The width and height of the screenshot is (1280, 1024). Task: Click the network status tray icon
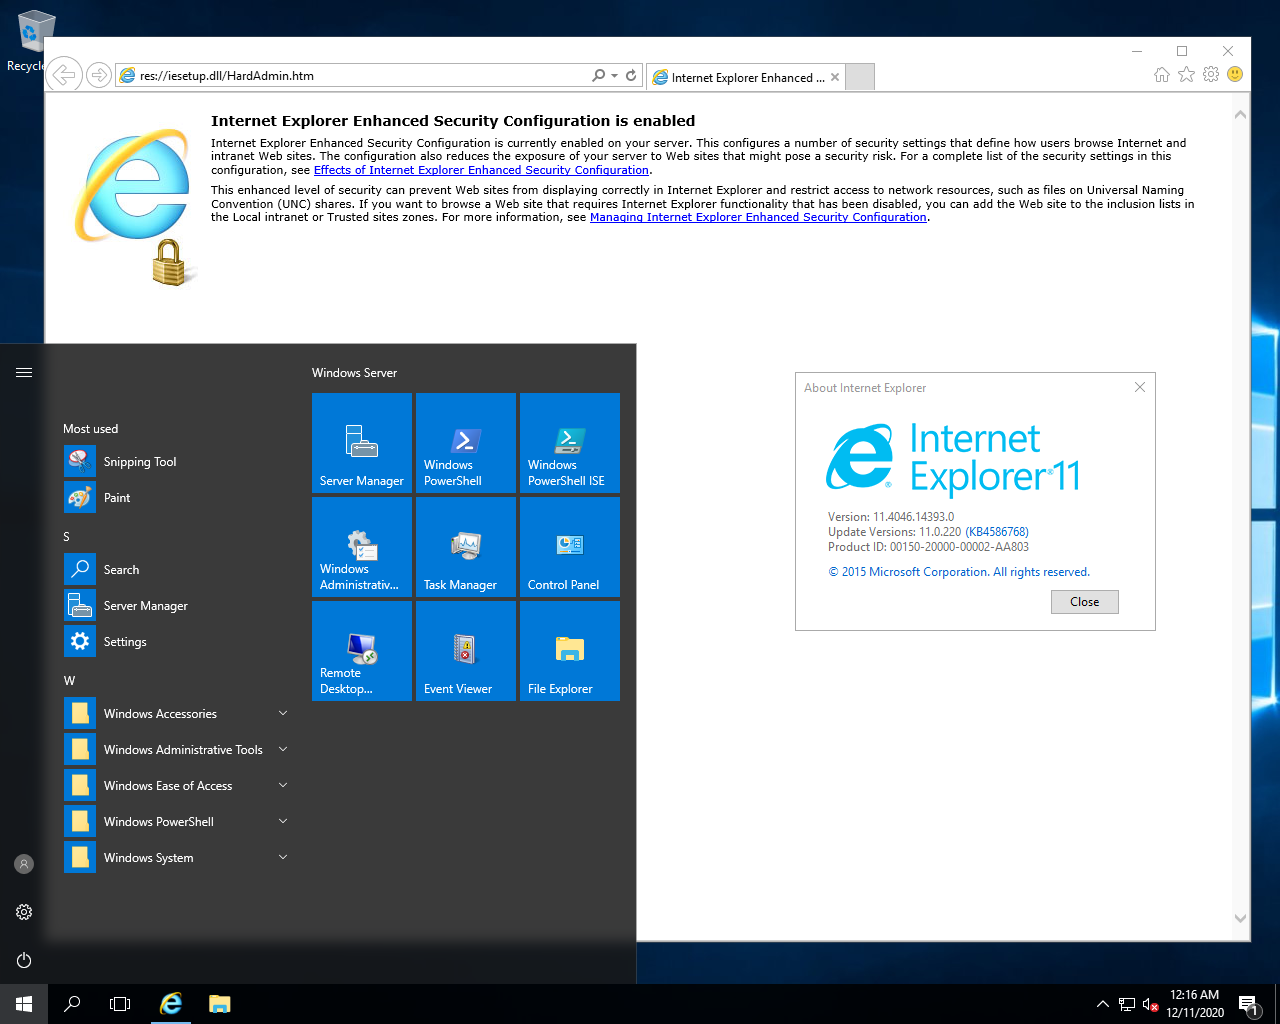[x=1127, y=1004]
